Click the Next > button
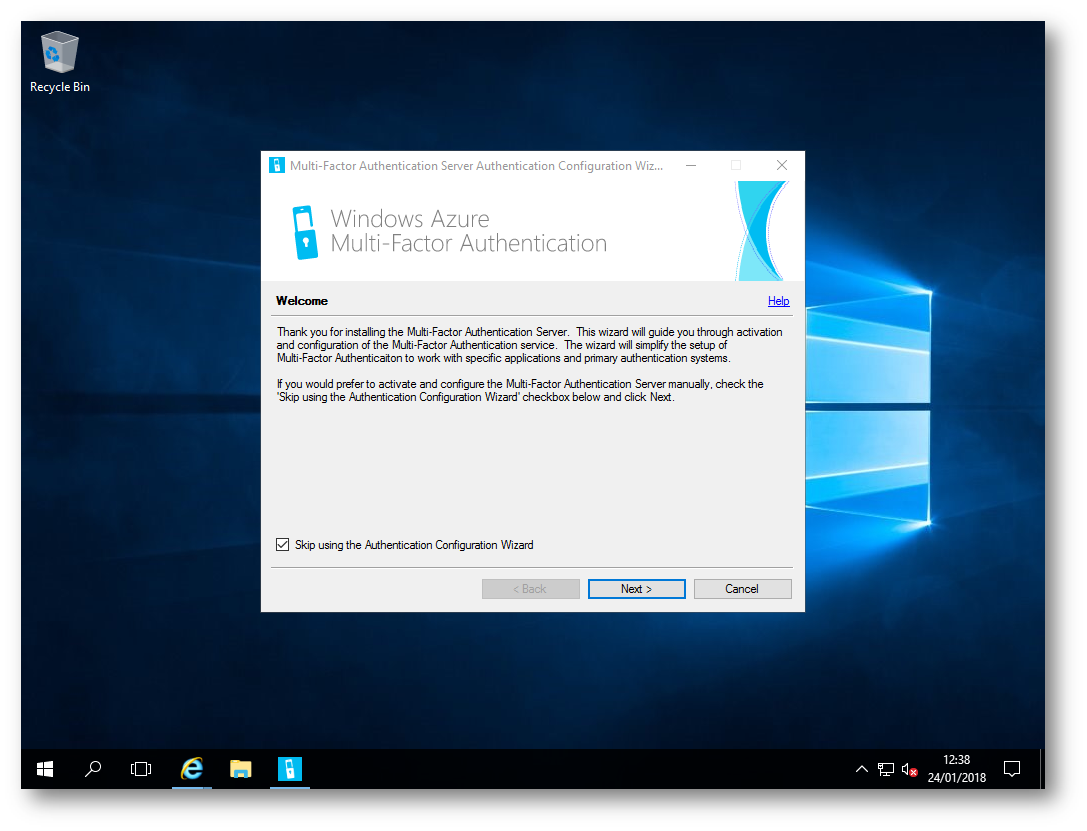Screen dimensions: 1087x831 (x=636, y=589)
